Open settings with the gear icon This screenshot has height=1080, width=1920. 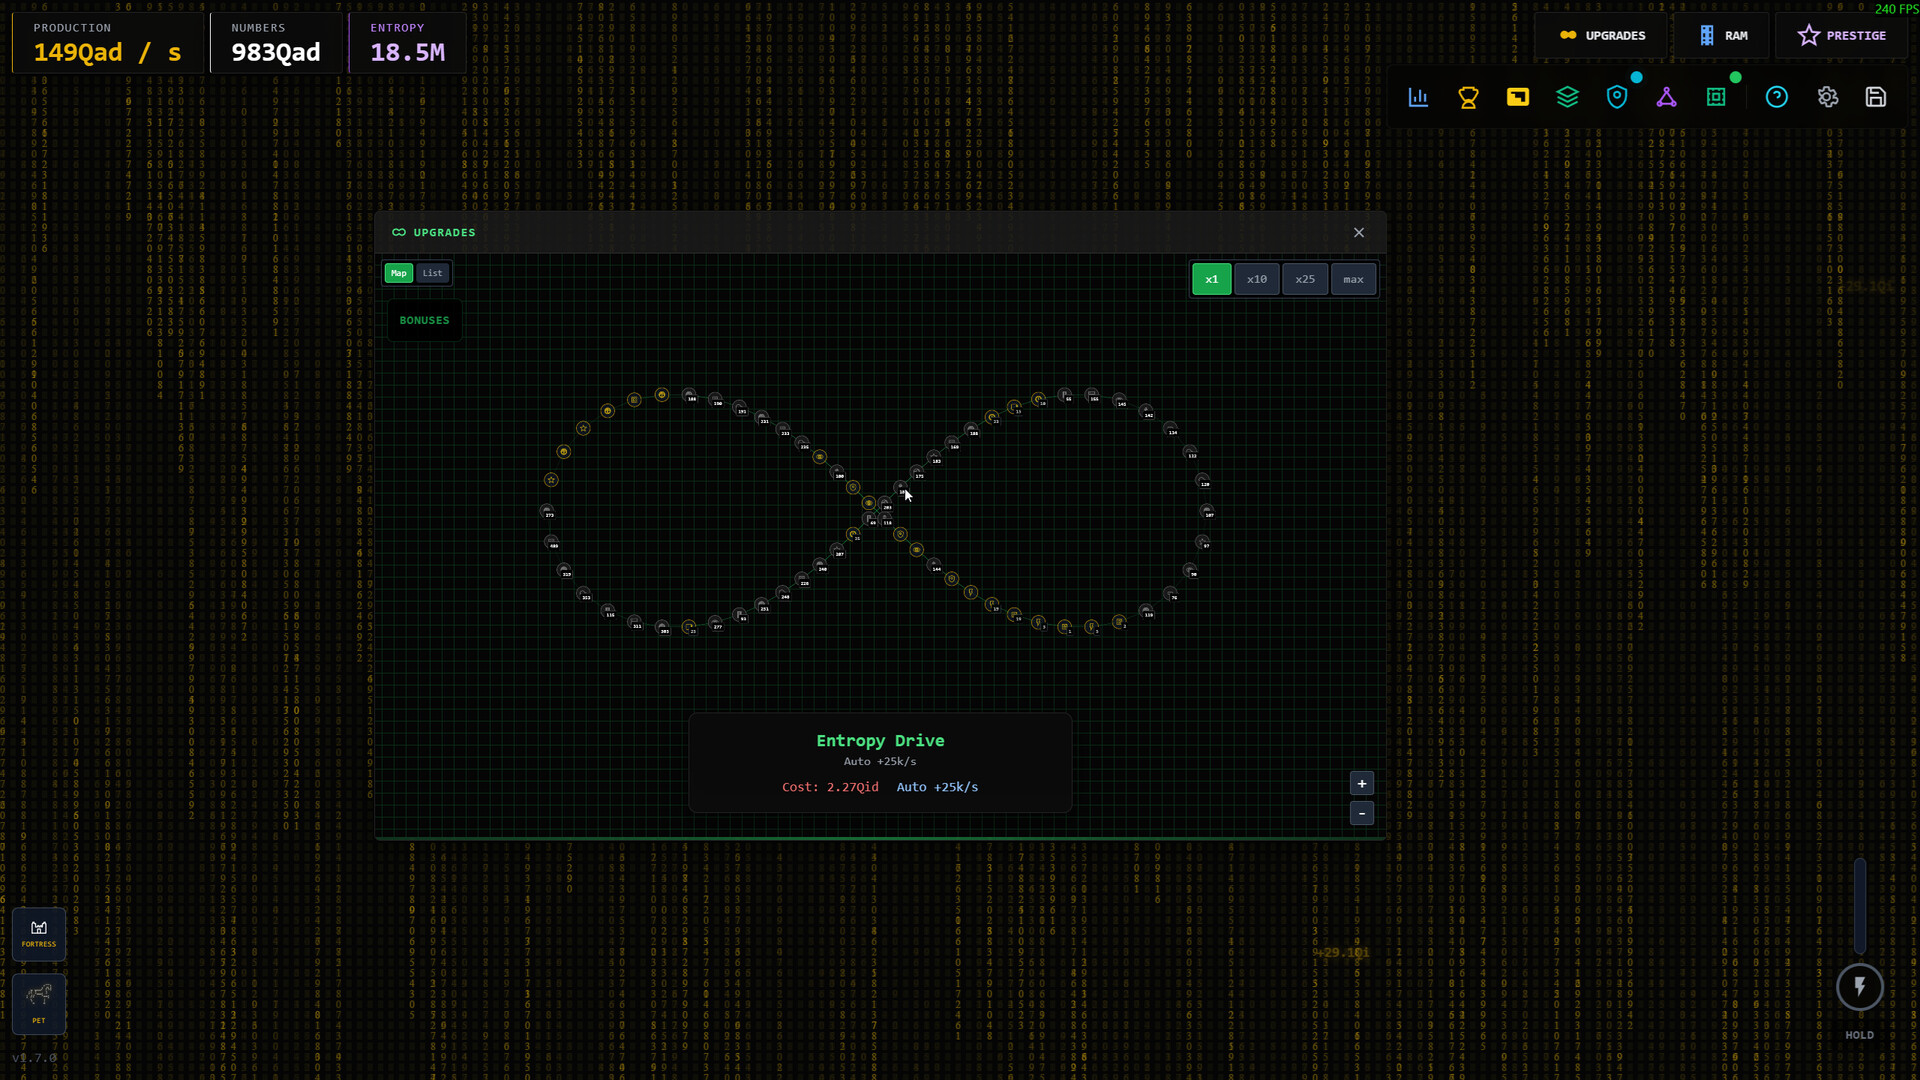[x=1828, y=97]
